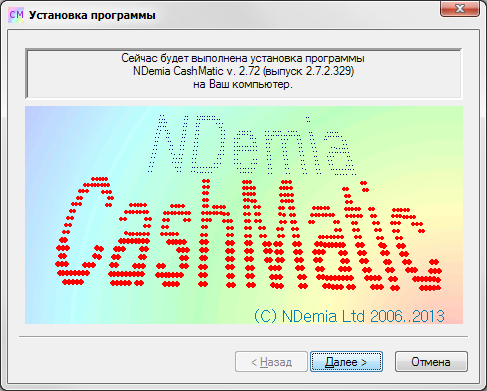
Task: Click the NDemia CashMatic v. 2.72 version line
Action: click(243, 71)
